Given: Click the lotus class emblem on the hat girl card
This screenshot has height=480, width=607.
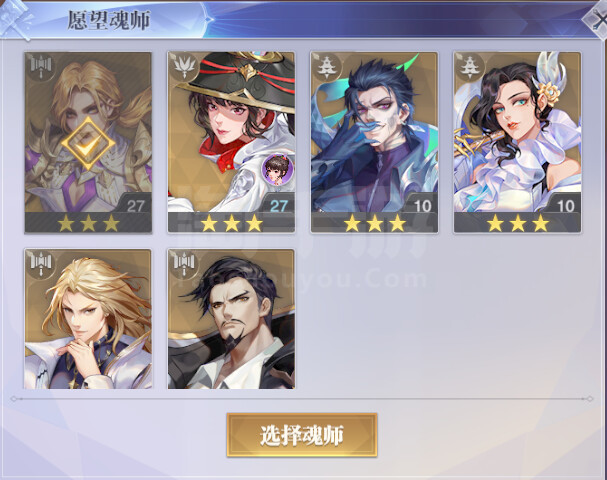Looking at the screenshot, I should [x=184, y=66].
